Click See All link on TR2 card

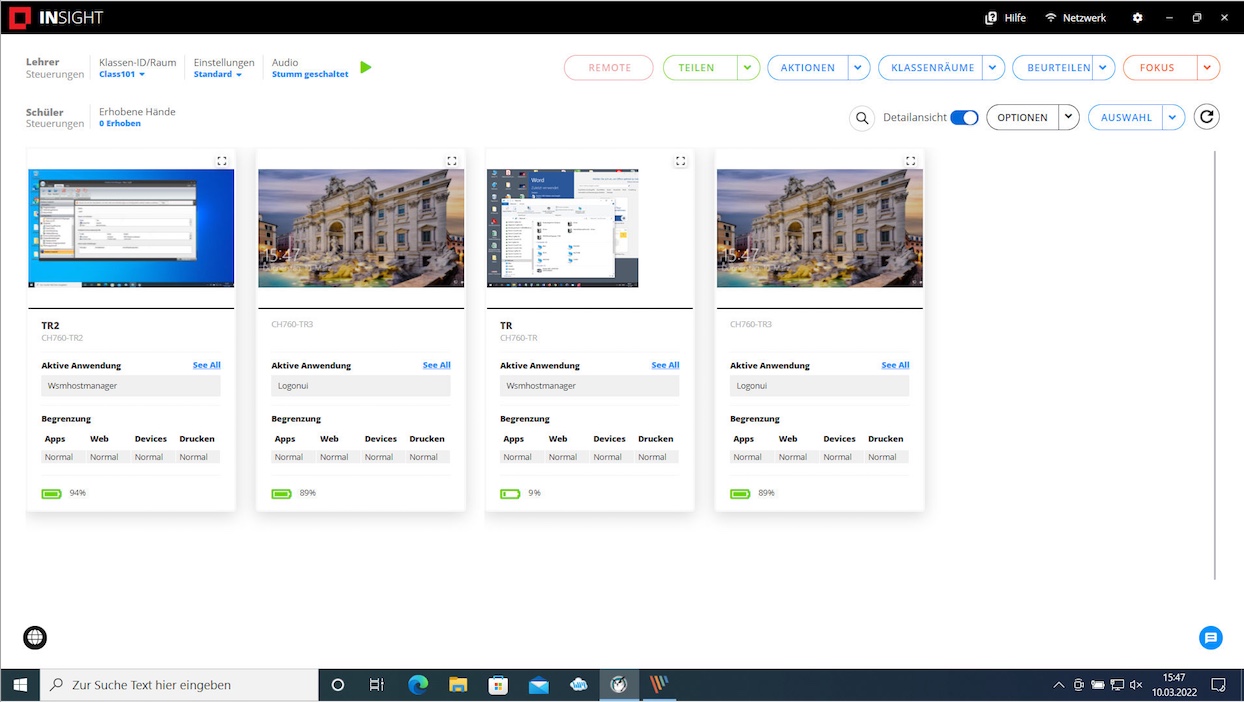pyautogui.click(x=206, y=365)
